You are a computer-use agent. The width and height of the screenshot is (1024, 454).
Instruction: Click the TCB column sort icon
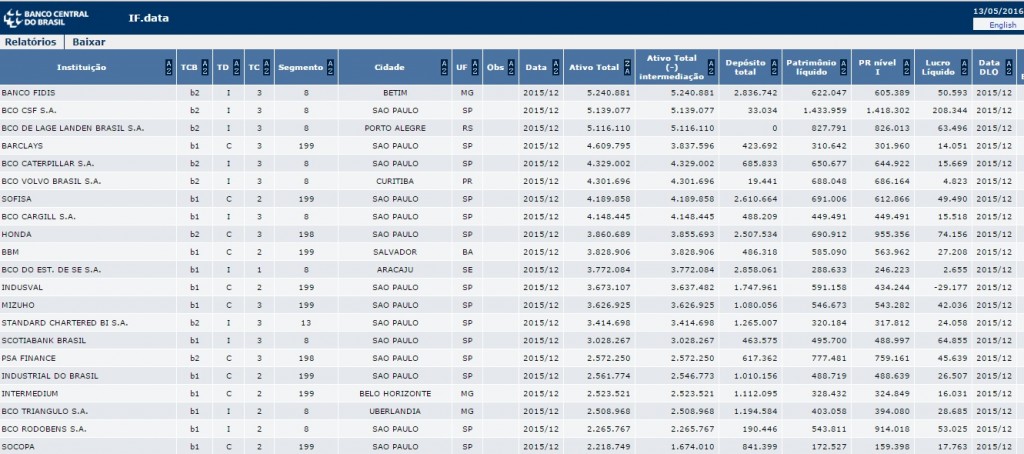pos(206,68)
